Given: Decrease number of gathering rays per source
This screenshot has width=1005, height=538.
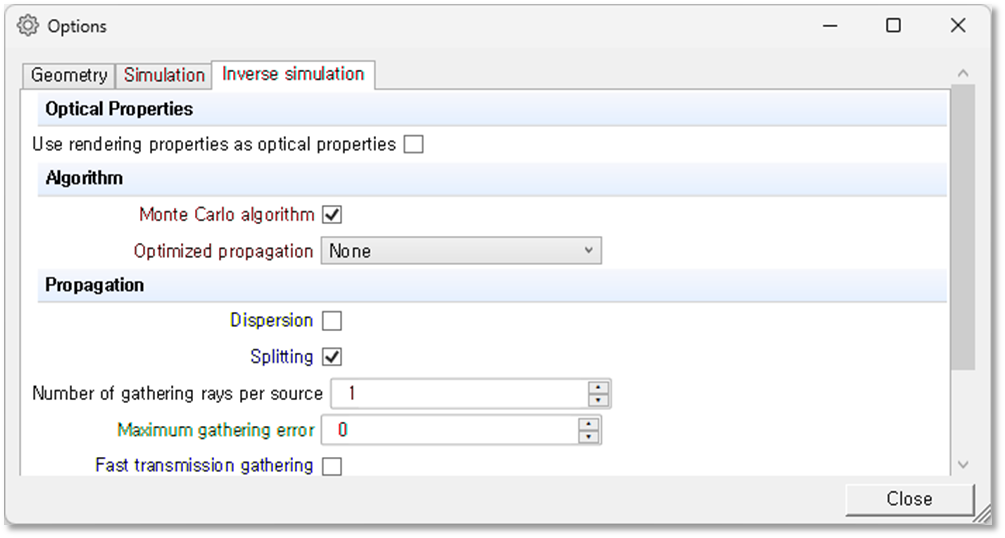Looking at the screenshot, I should pos(599,400).
